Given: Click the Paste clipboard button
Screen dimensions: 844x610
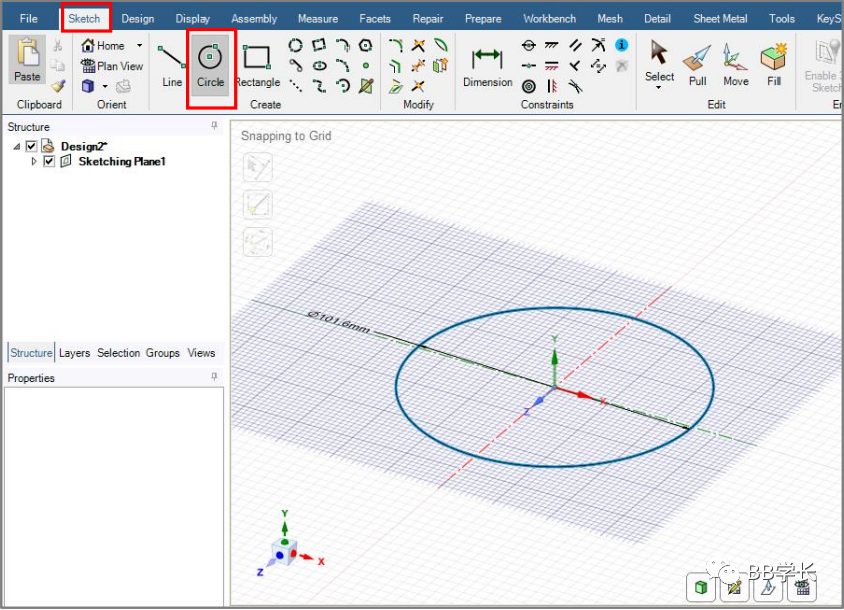Looking at the screenshot, I should click(x=27, y=59).
